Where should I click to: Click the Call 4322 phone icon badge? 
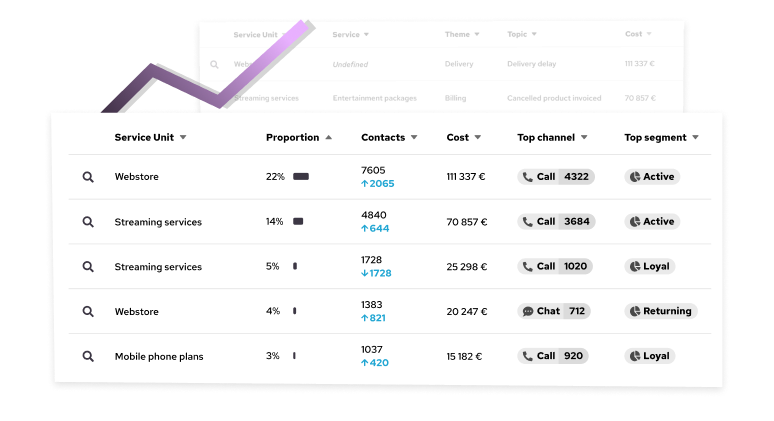(528, 177)
